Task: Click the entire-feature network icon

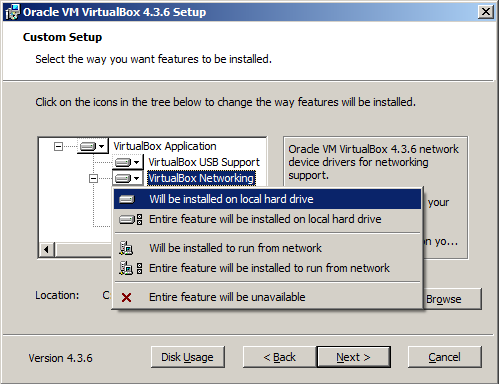Action: pyautogui.click(x=131, y=268)
